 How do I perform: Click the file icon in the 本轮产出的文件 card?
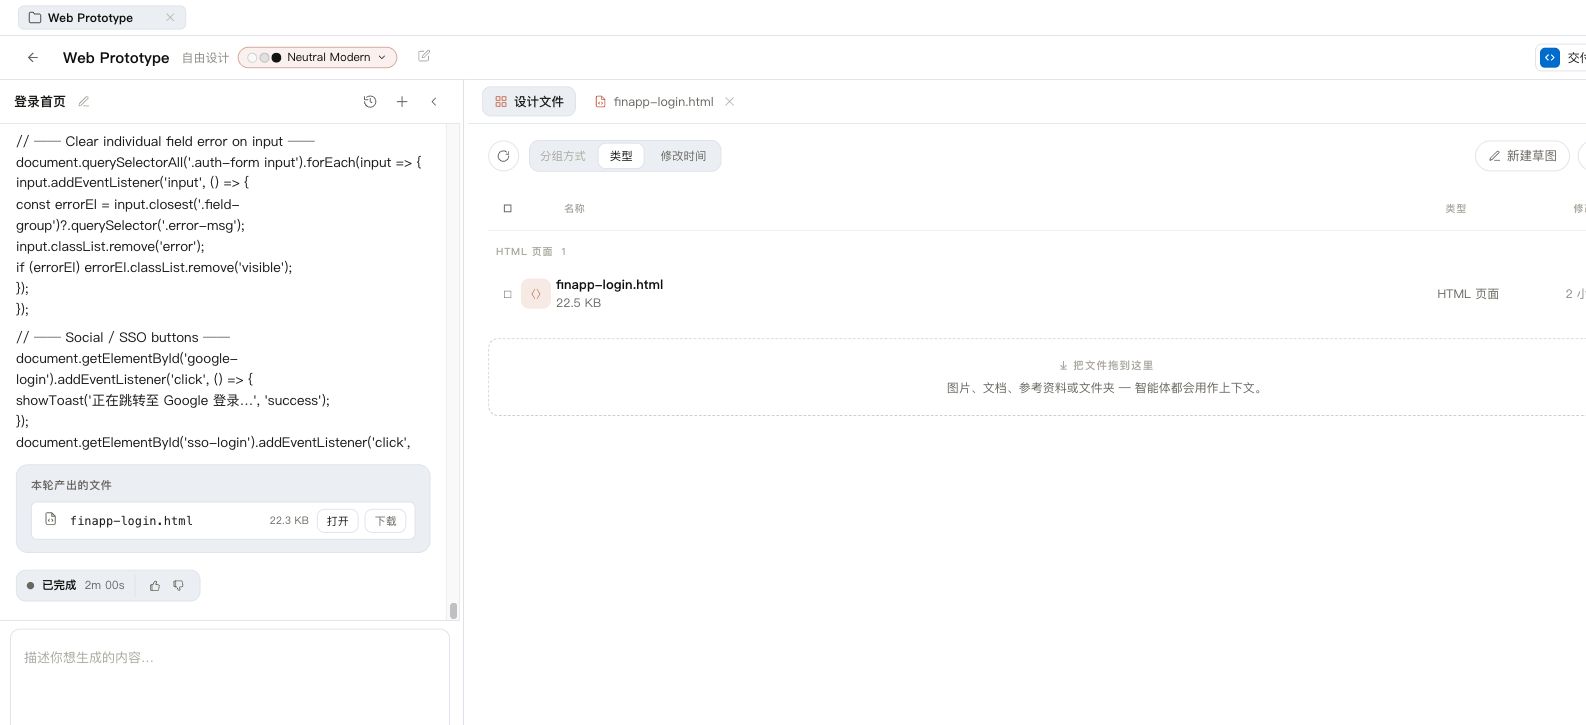coord(51,520)
